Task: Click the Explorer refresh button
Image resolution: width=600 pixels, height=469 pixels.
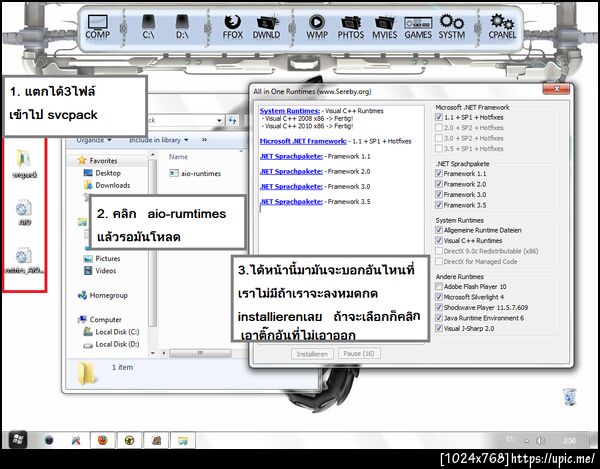Action: tap(232, 121)
